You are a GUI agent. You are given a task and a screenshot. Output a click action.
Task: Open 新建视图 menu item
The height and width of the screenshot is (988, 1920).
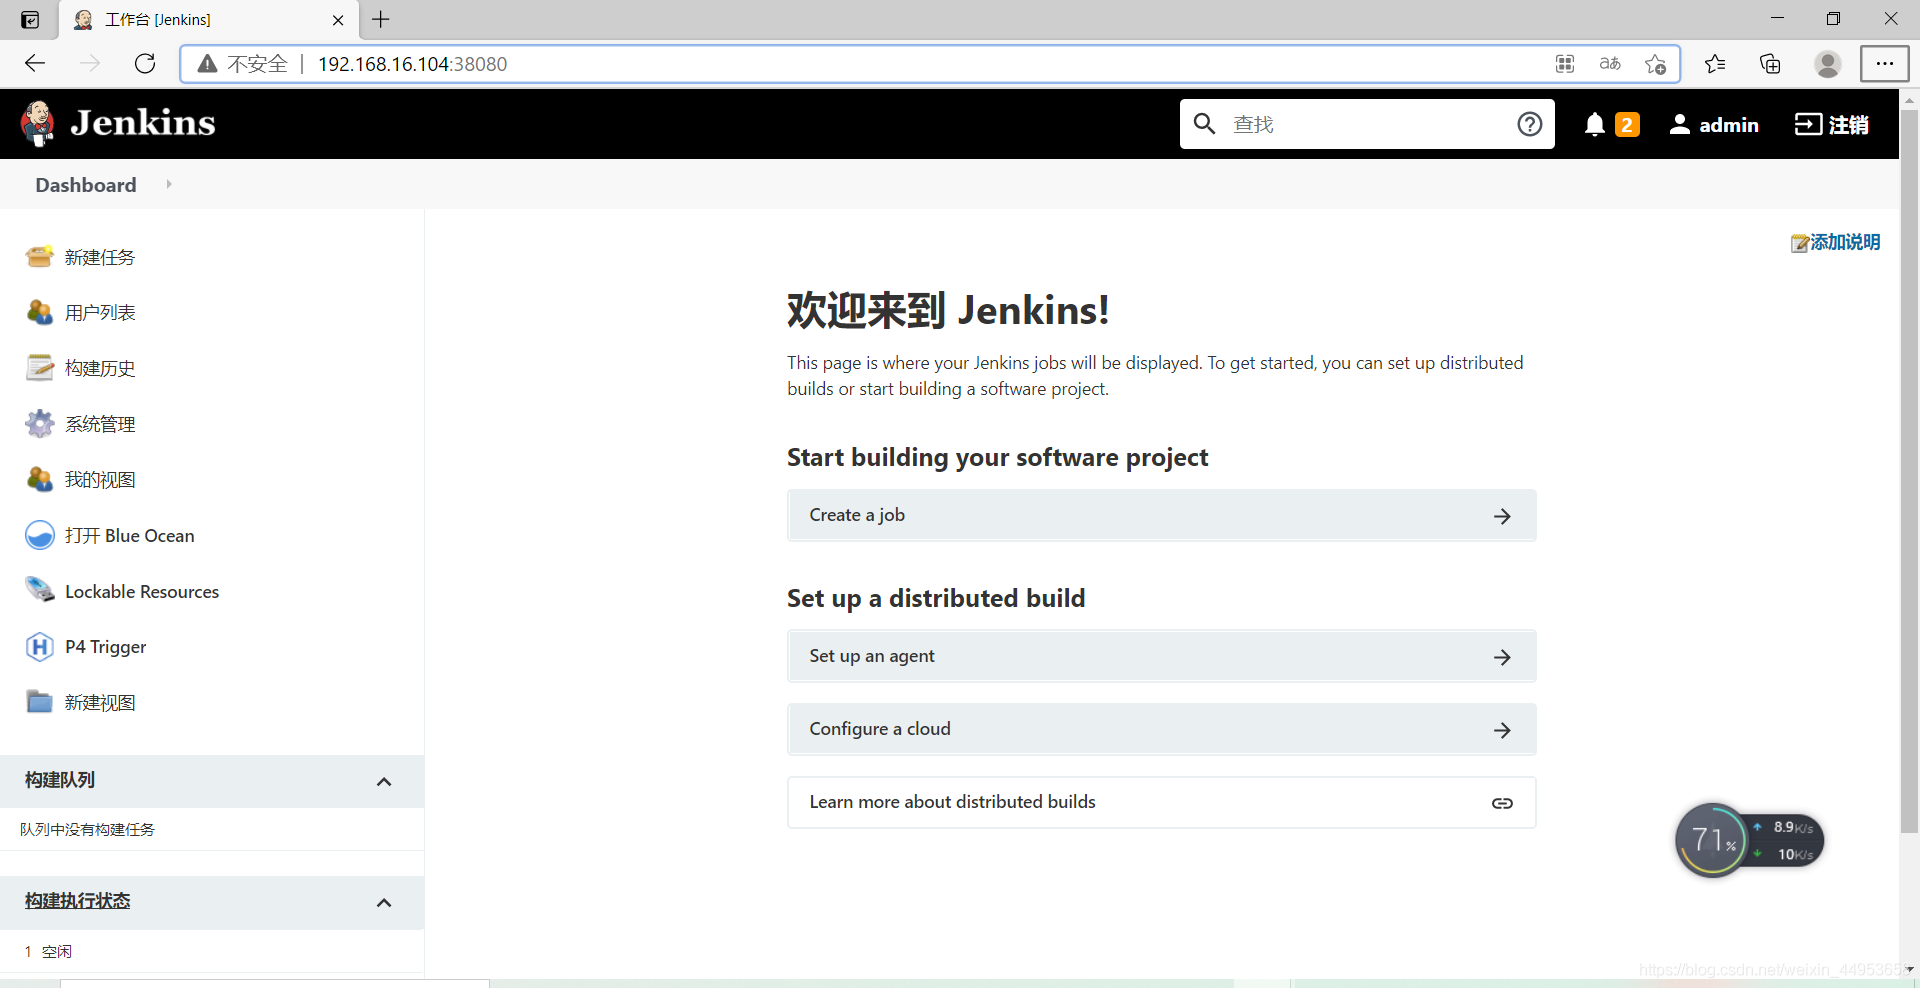point(100,702)
